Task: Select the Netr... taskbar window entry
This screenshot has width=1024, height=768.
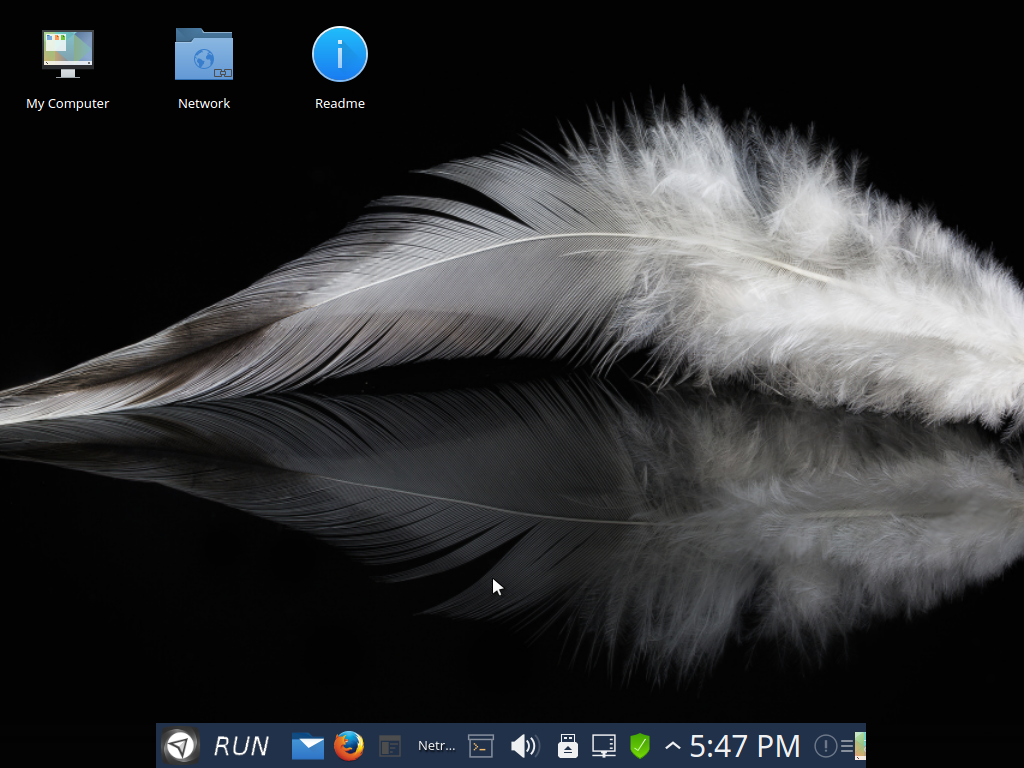Action: point(436,746)
